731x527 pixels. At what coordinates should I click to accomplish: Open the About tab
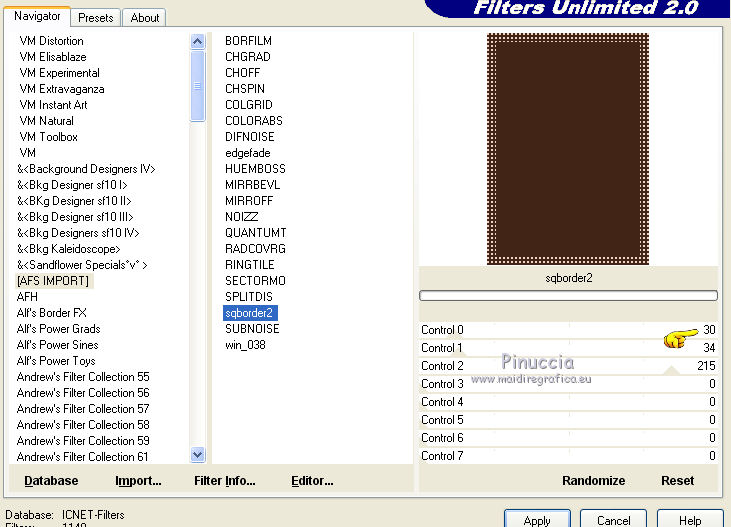[145, 18]
